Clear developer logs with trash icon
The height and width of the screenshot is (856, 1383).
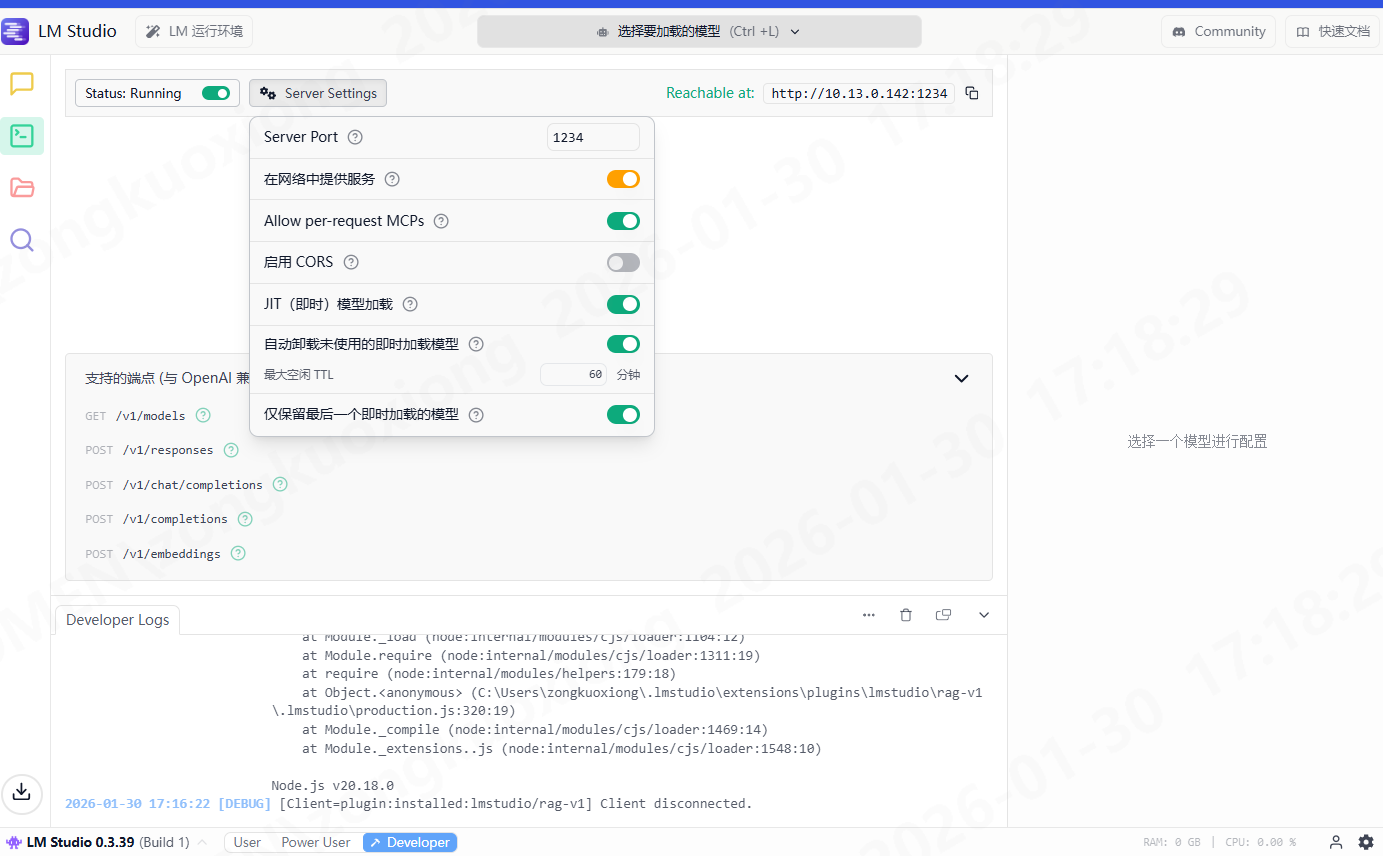[x=906, y=615]
